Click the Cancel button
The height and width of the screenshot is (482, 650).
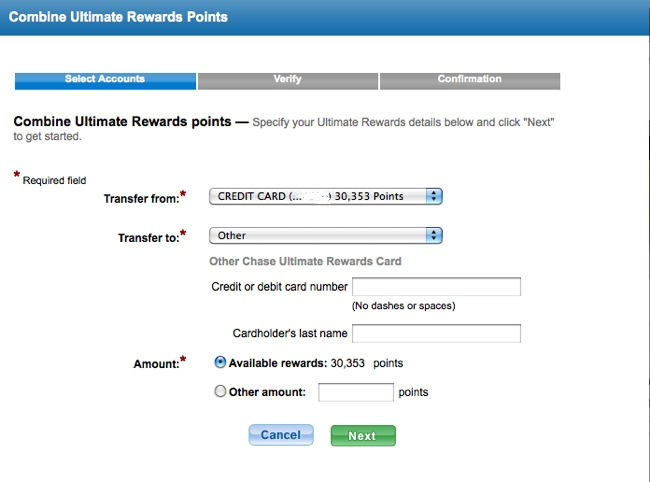[281, 435]
